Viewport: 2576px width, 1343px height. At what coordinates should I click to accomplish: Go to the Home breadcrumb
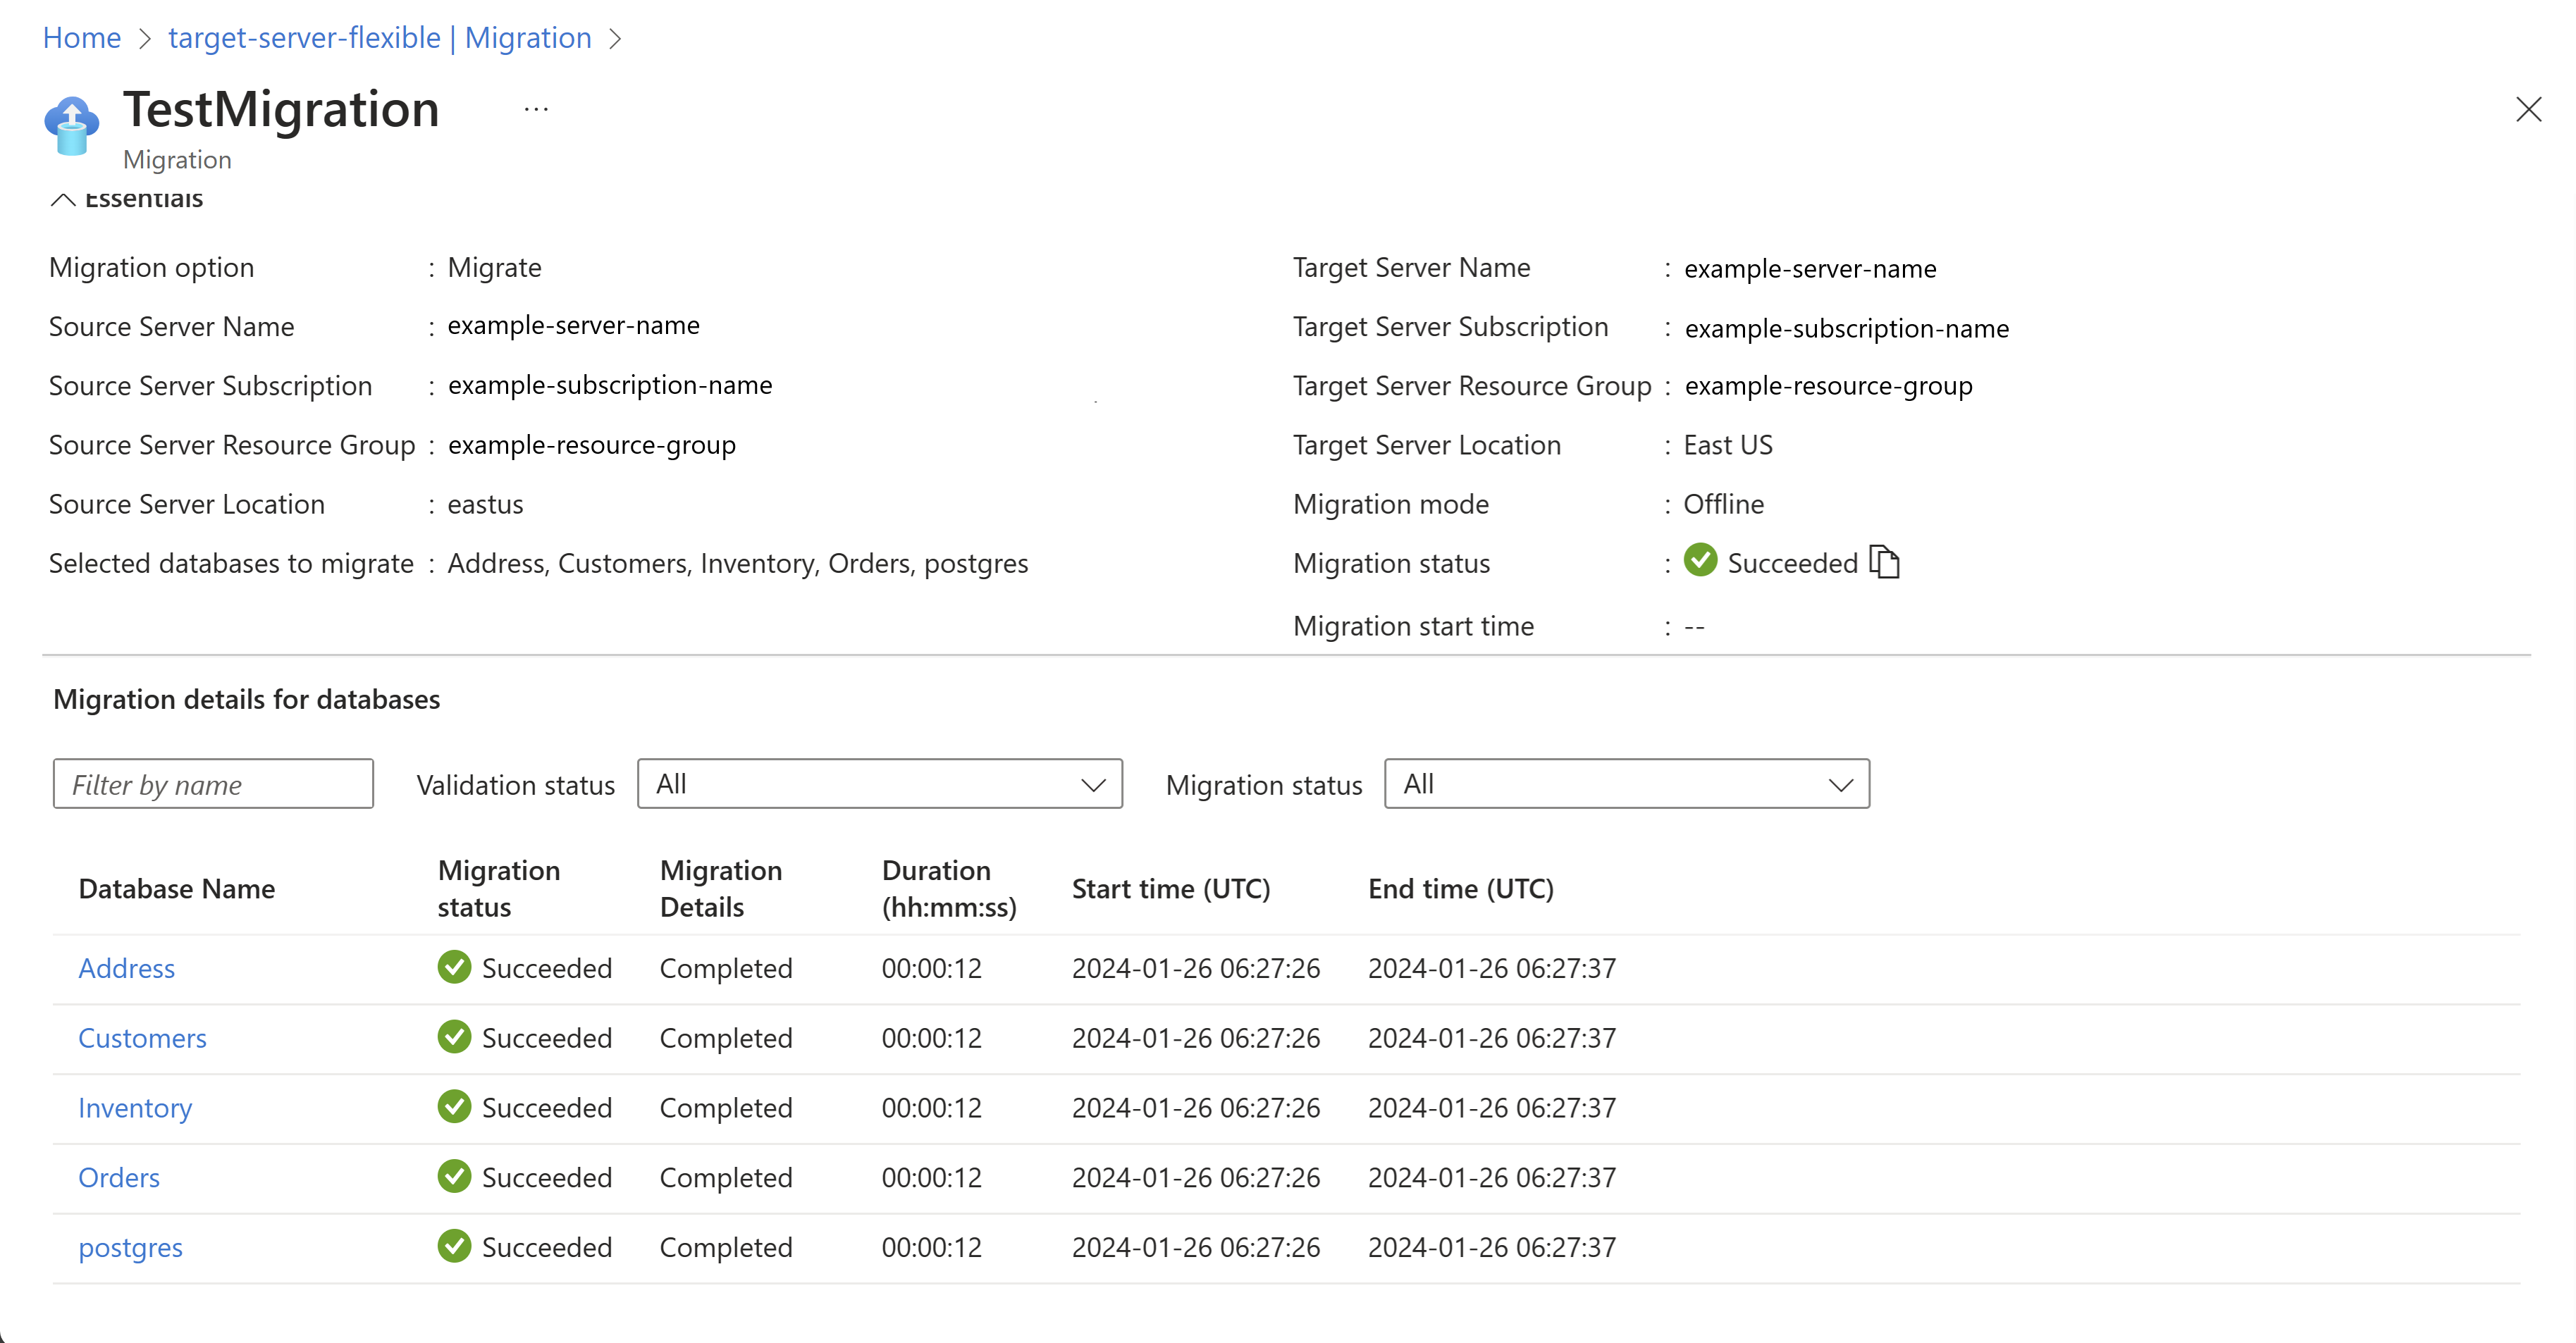(x=81, y=38)
